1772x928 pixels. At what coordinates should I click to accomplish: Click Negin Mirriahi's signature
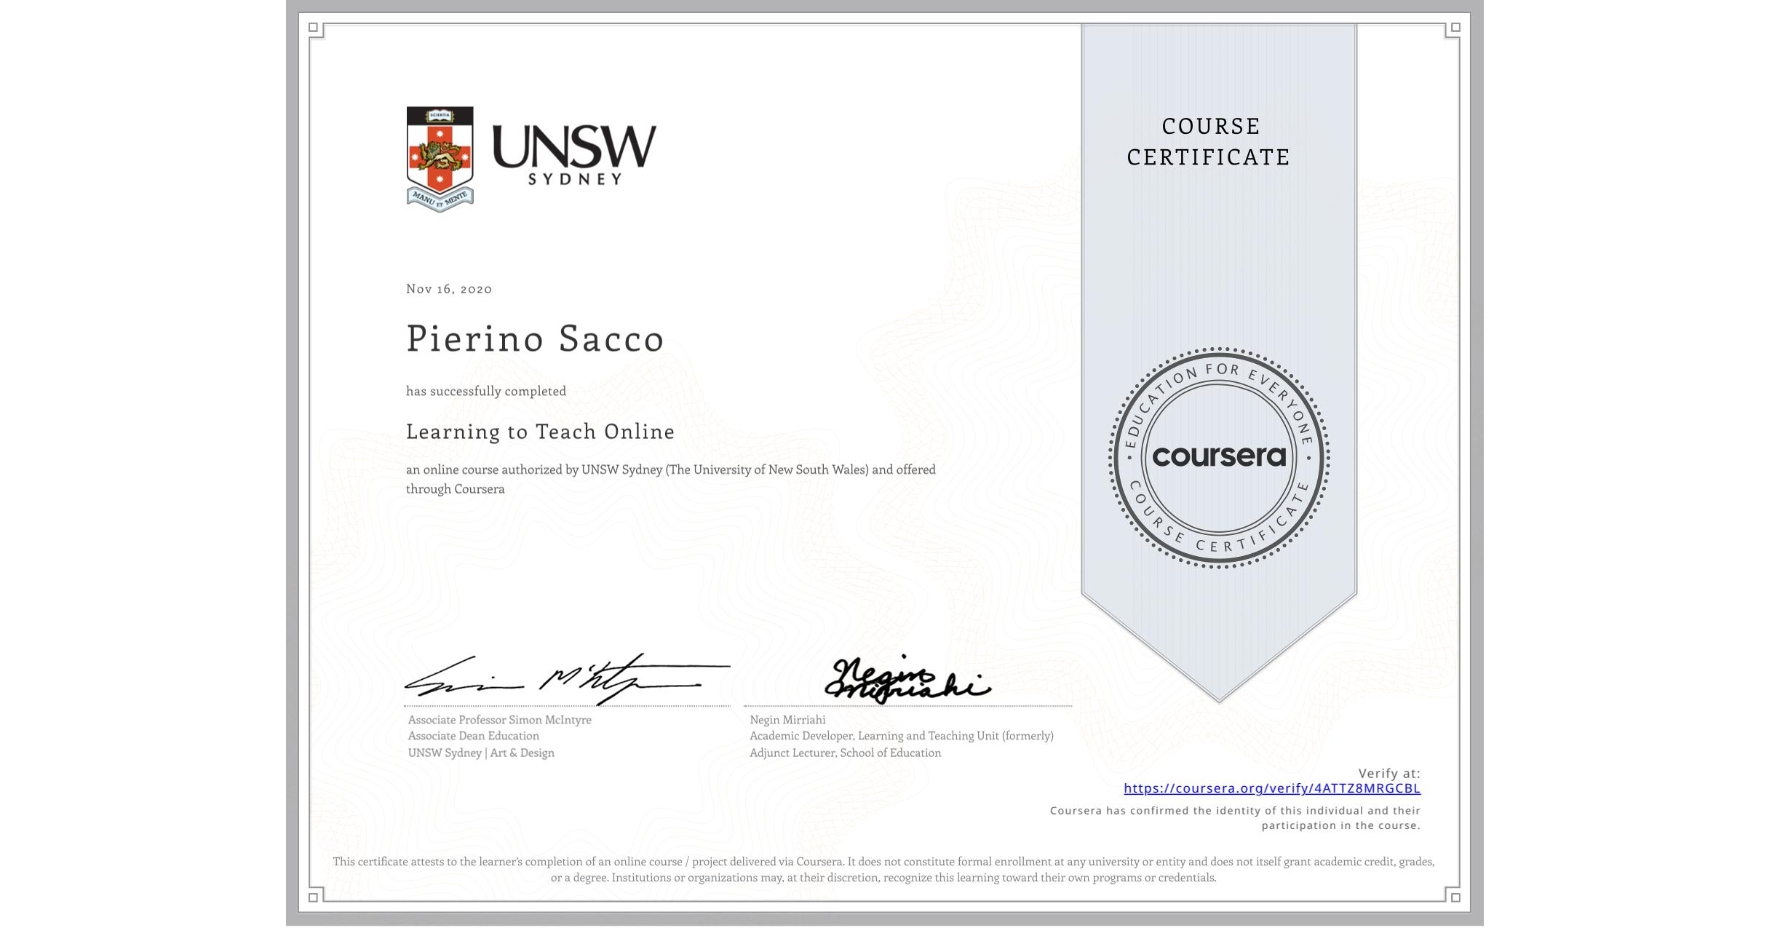click(x=907, y=680)
